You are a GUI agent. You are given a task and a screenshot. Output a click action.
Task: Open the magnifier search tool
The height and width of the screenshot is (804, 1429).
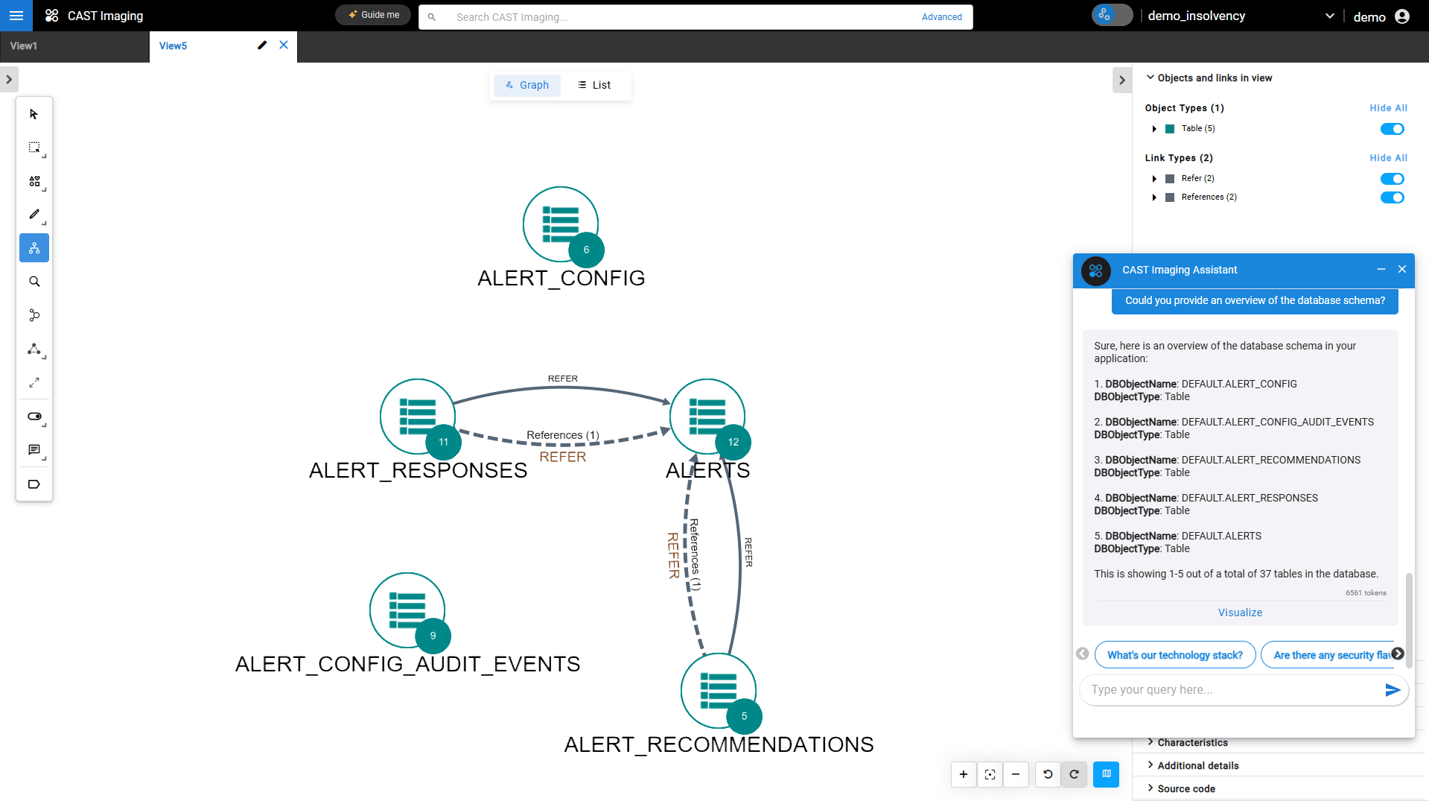pyautogui.click(x=34, y=282)
